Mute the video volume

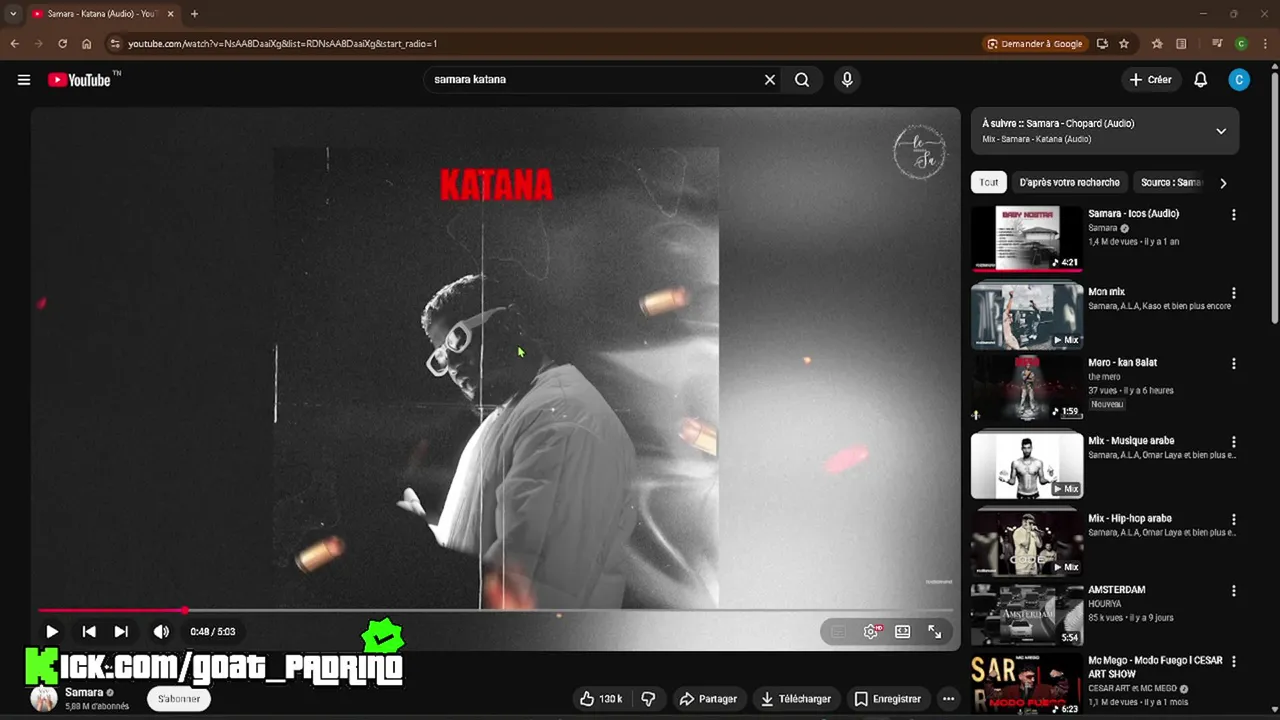tap(161, 632)
